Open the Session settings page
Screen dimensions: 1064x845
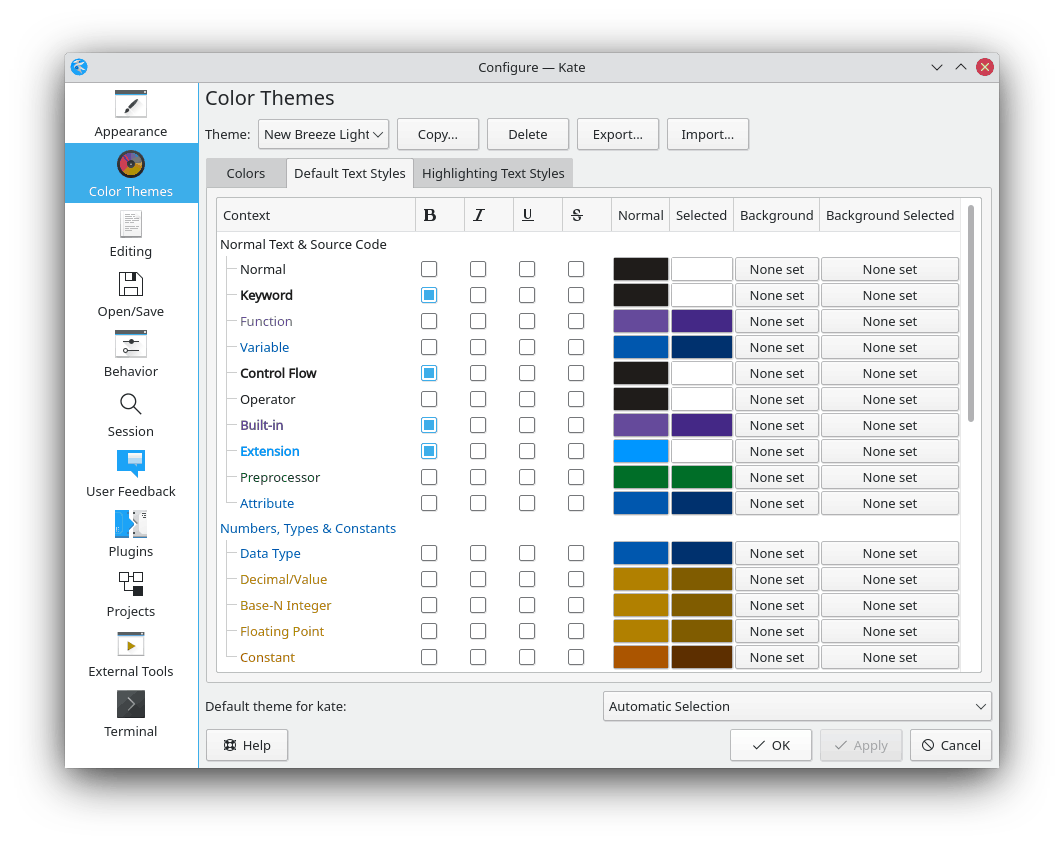(131, 414)
